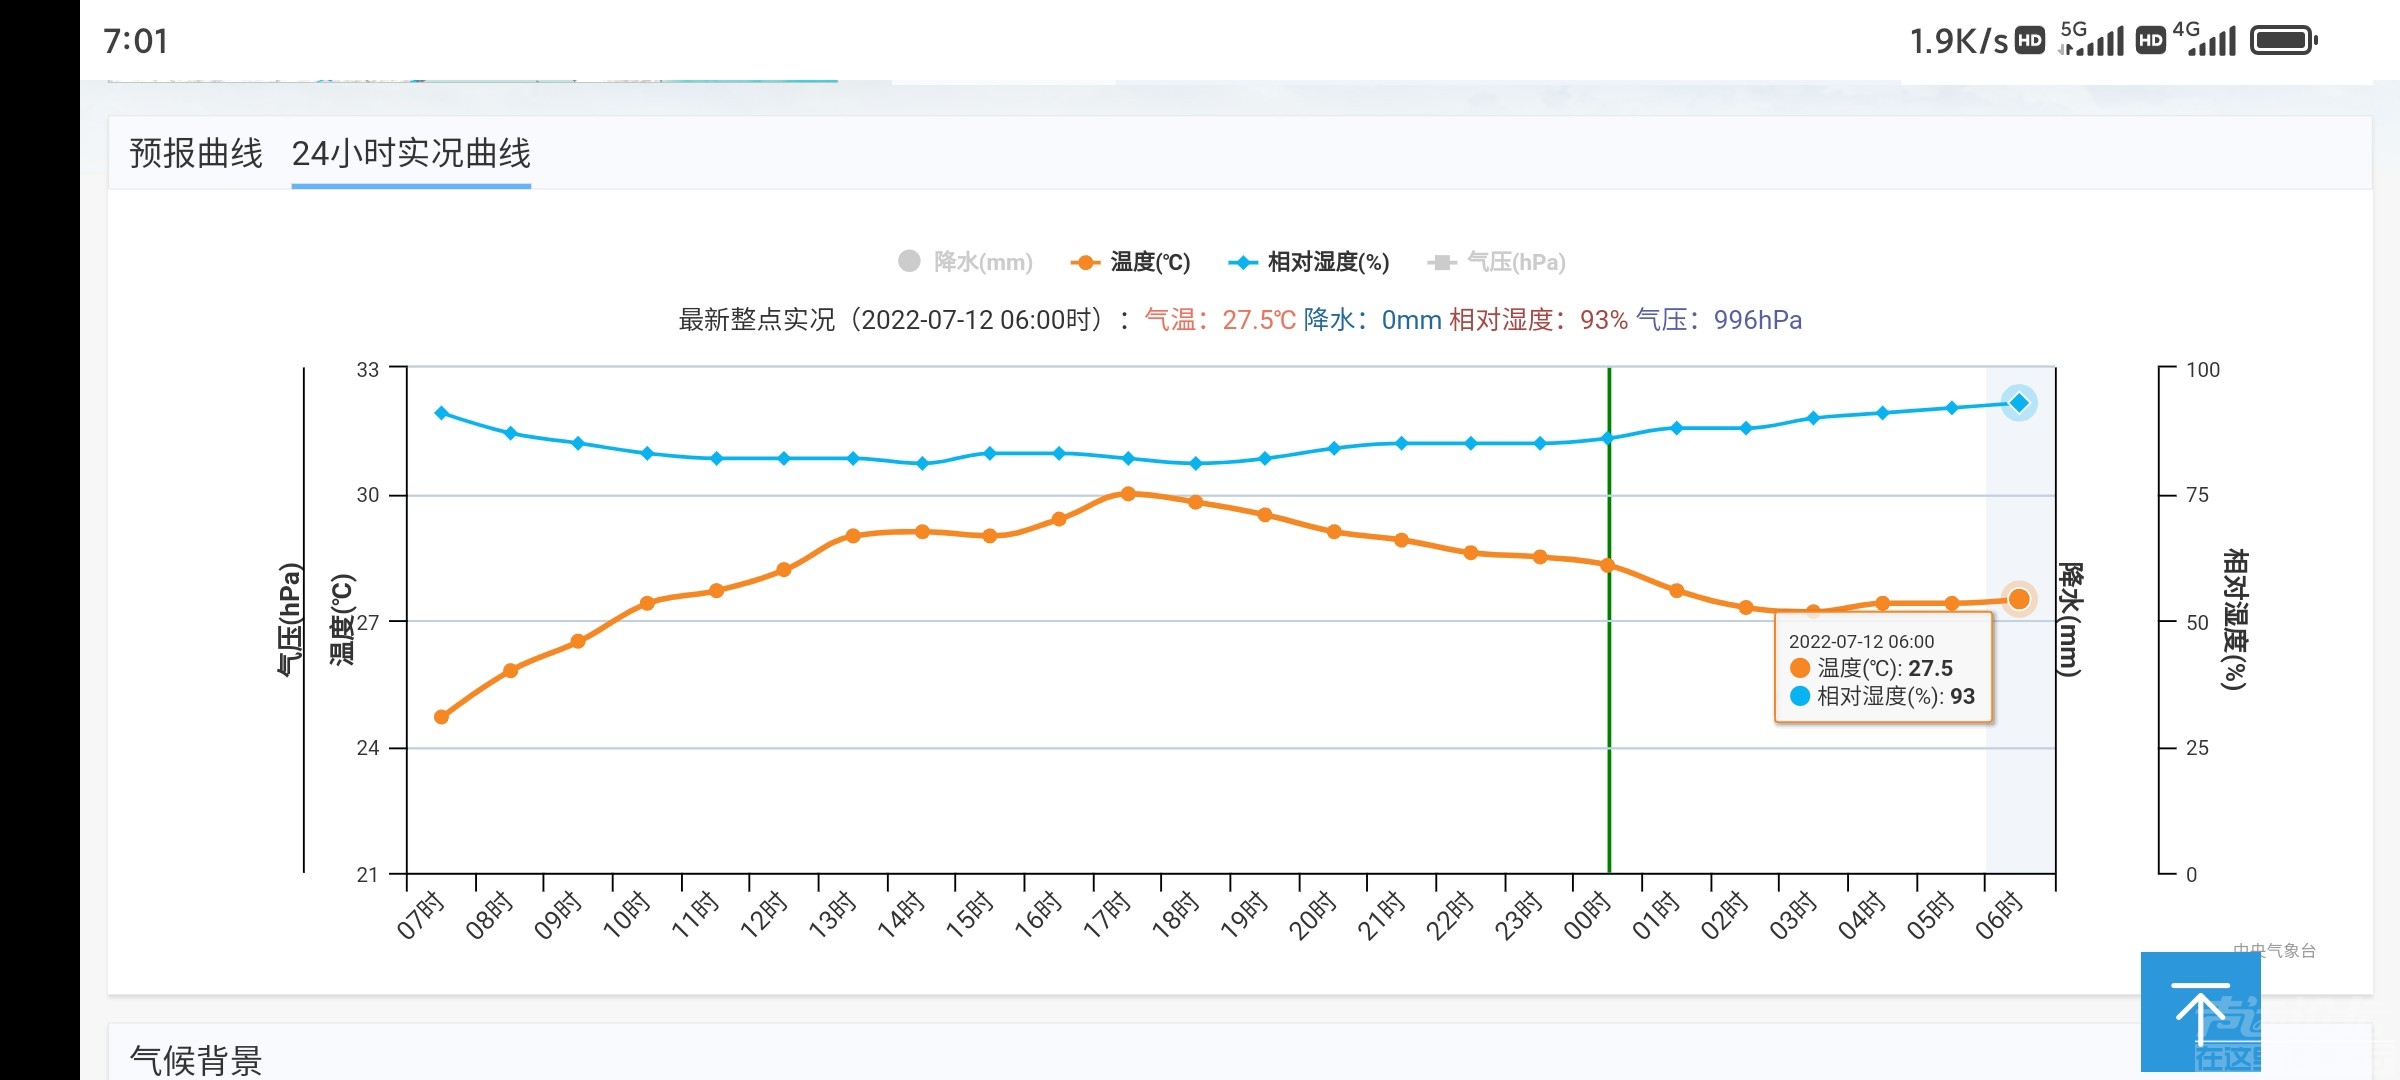This screenshot has width=2400, height=1080.
Task: Select the 24小时实况曲线 tab
Action: pos(411,153)
